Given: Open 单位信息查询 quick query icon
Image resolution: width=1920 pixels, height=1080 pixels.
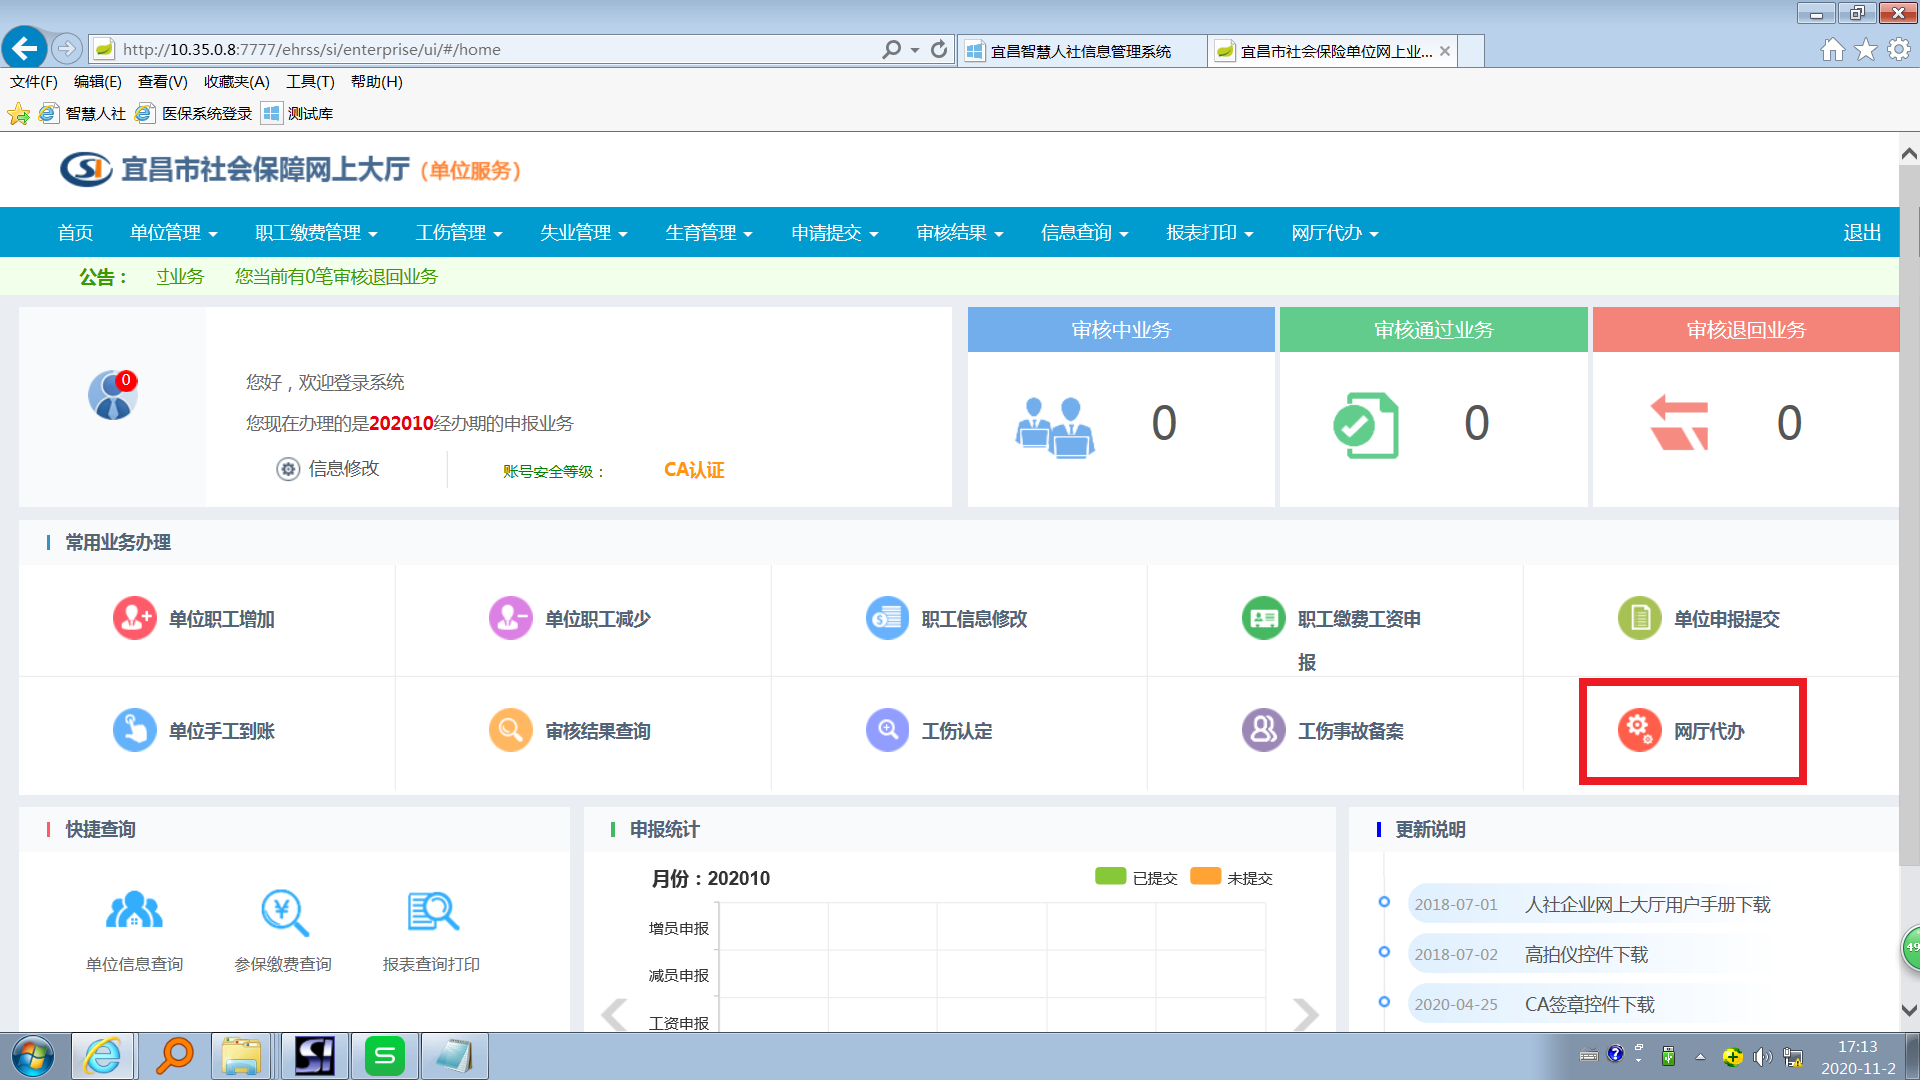Looking at the screenshot, I should tap(134, 911).
